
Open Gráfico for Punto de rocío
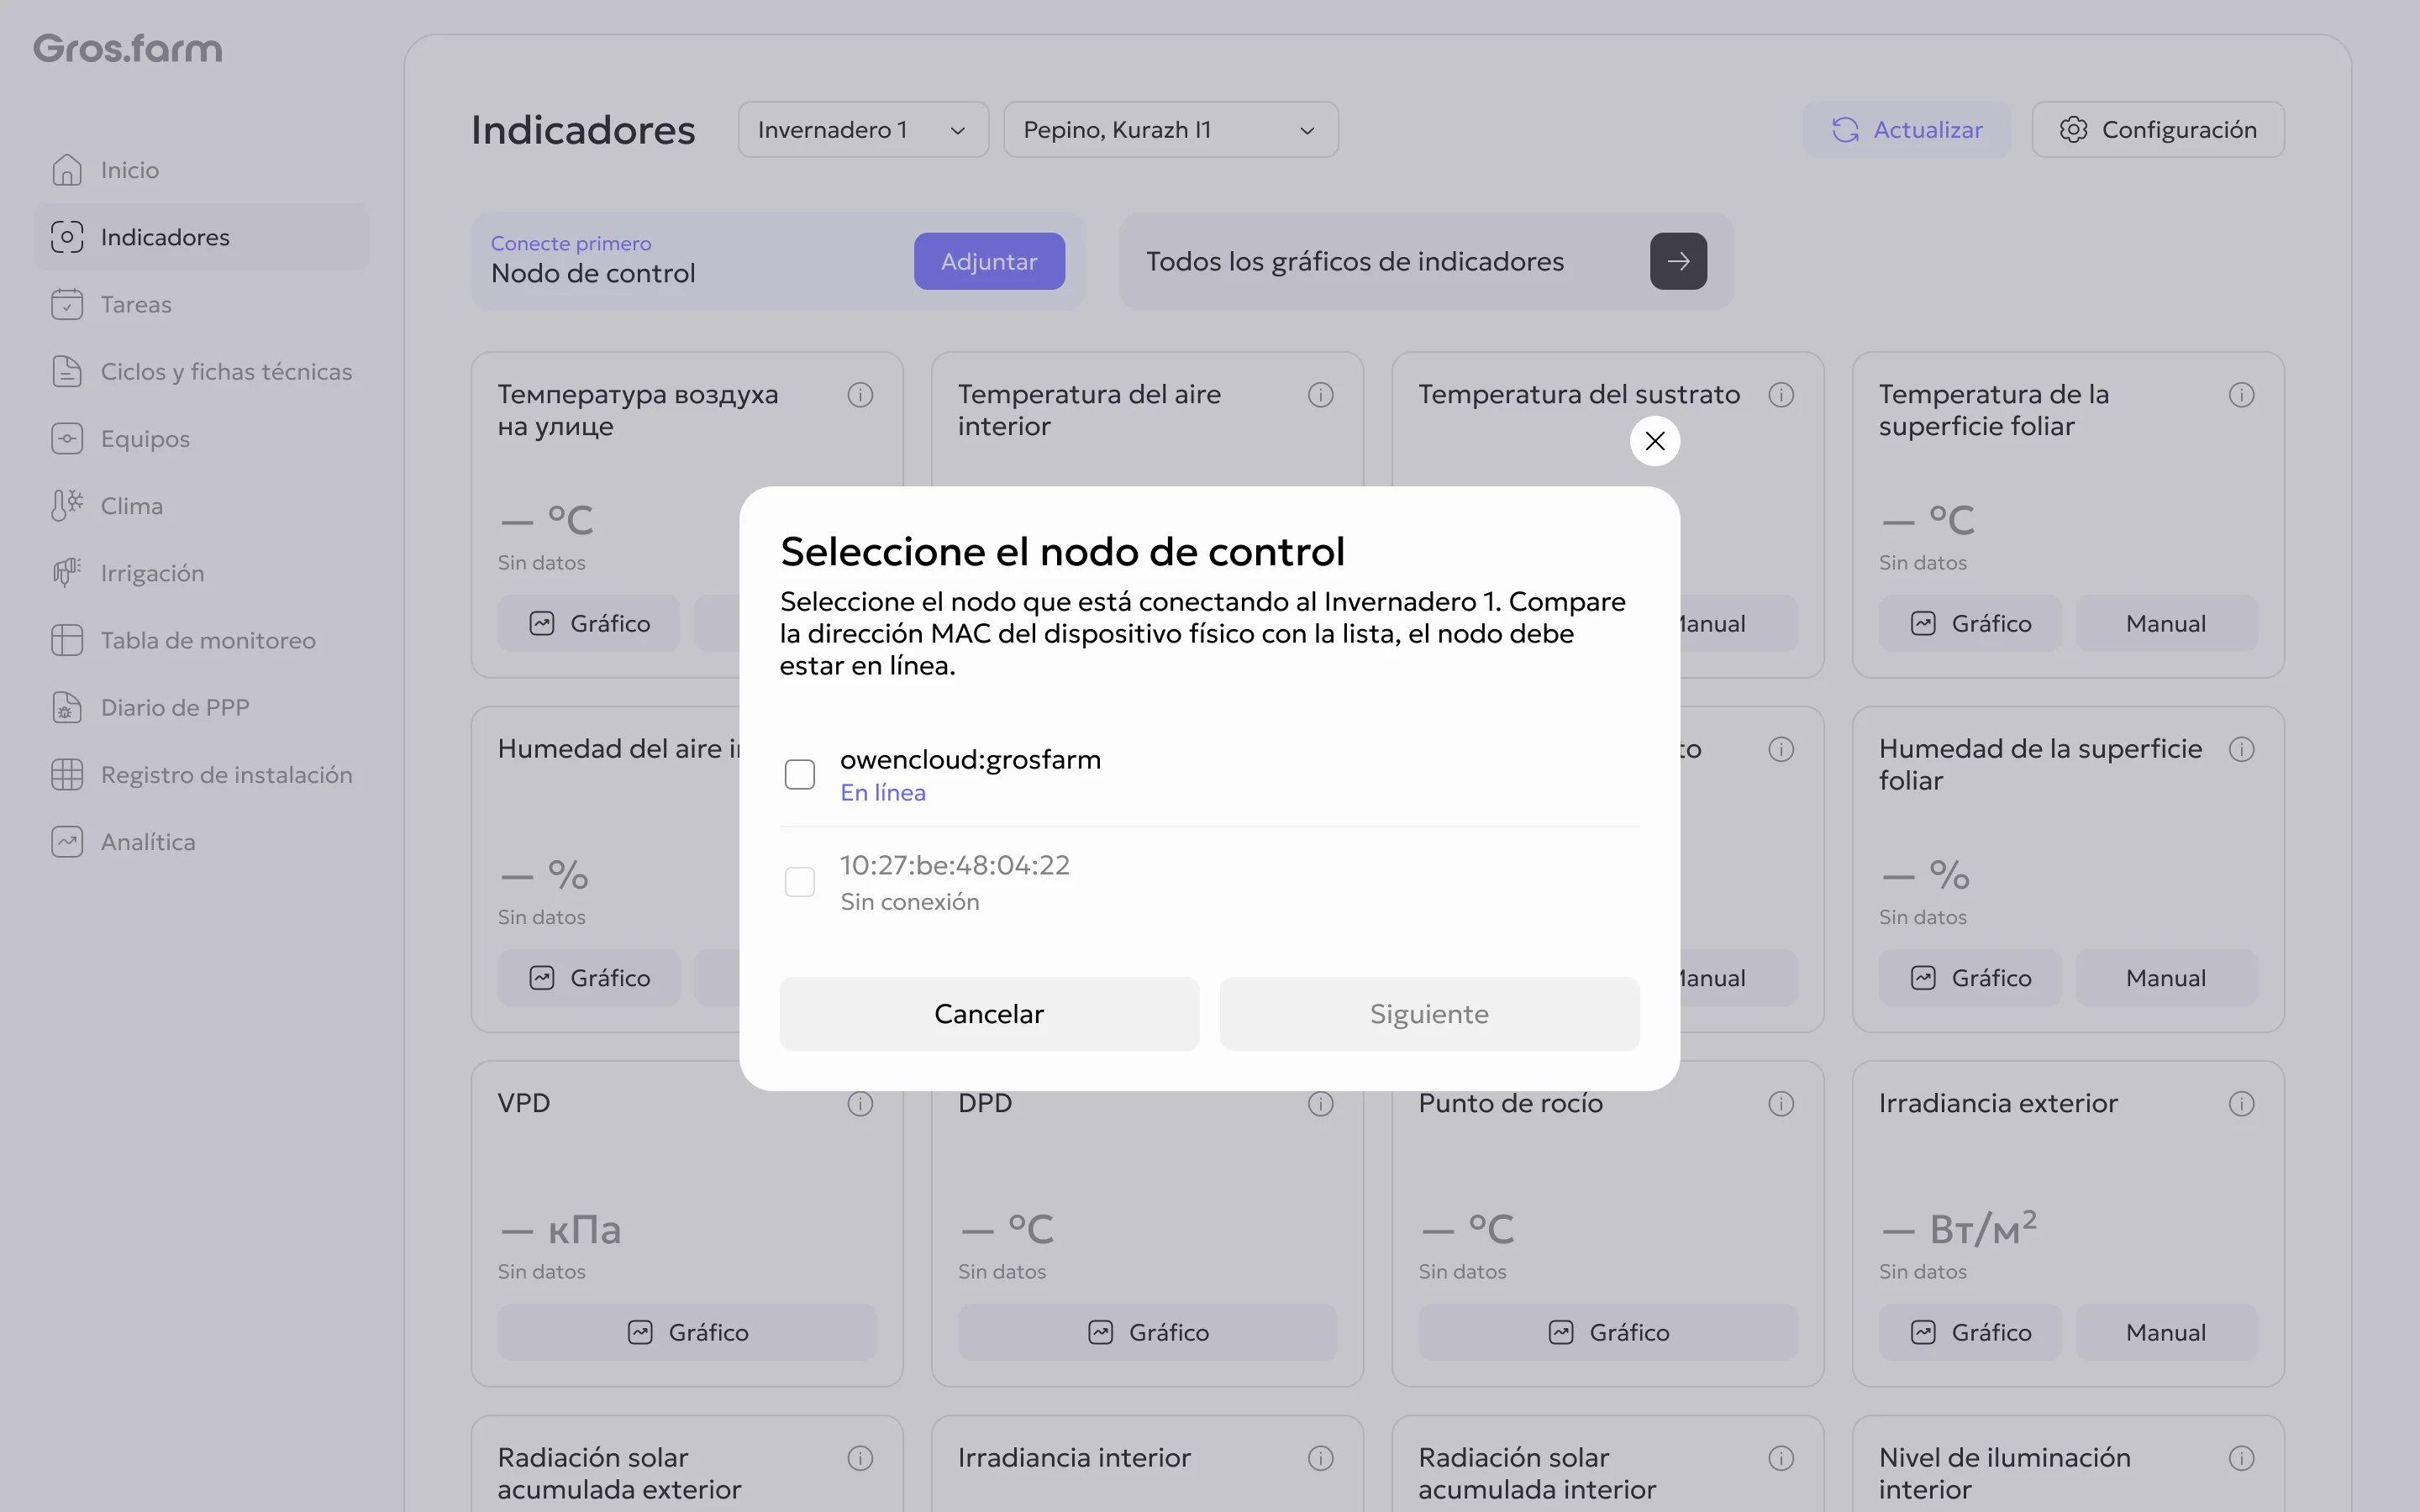click(x=1608, y=1332)
